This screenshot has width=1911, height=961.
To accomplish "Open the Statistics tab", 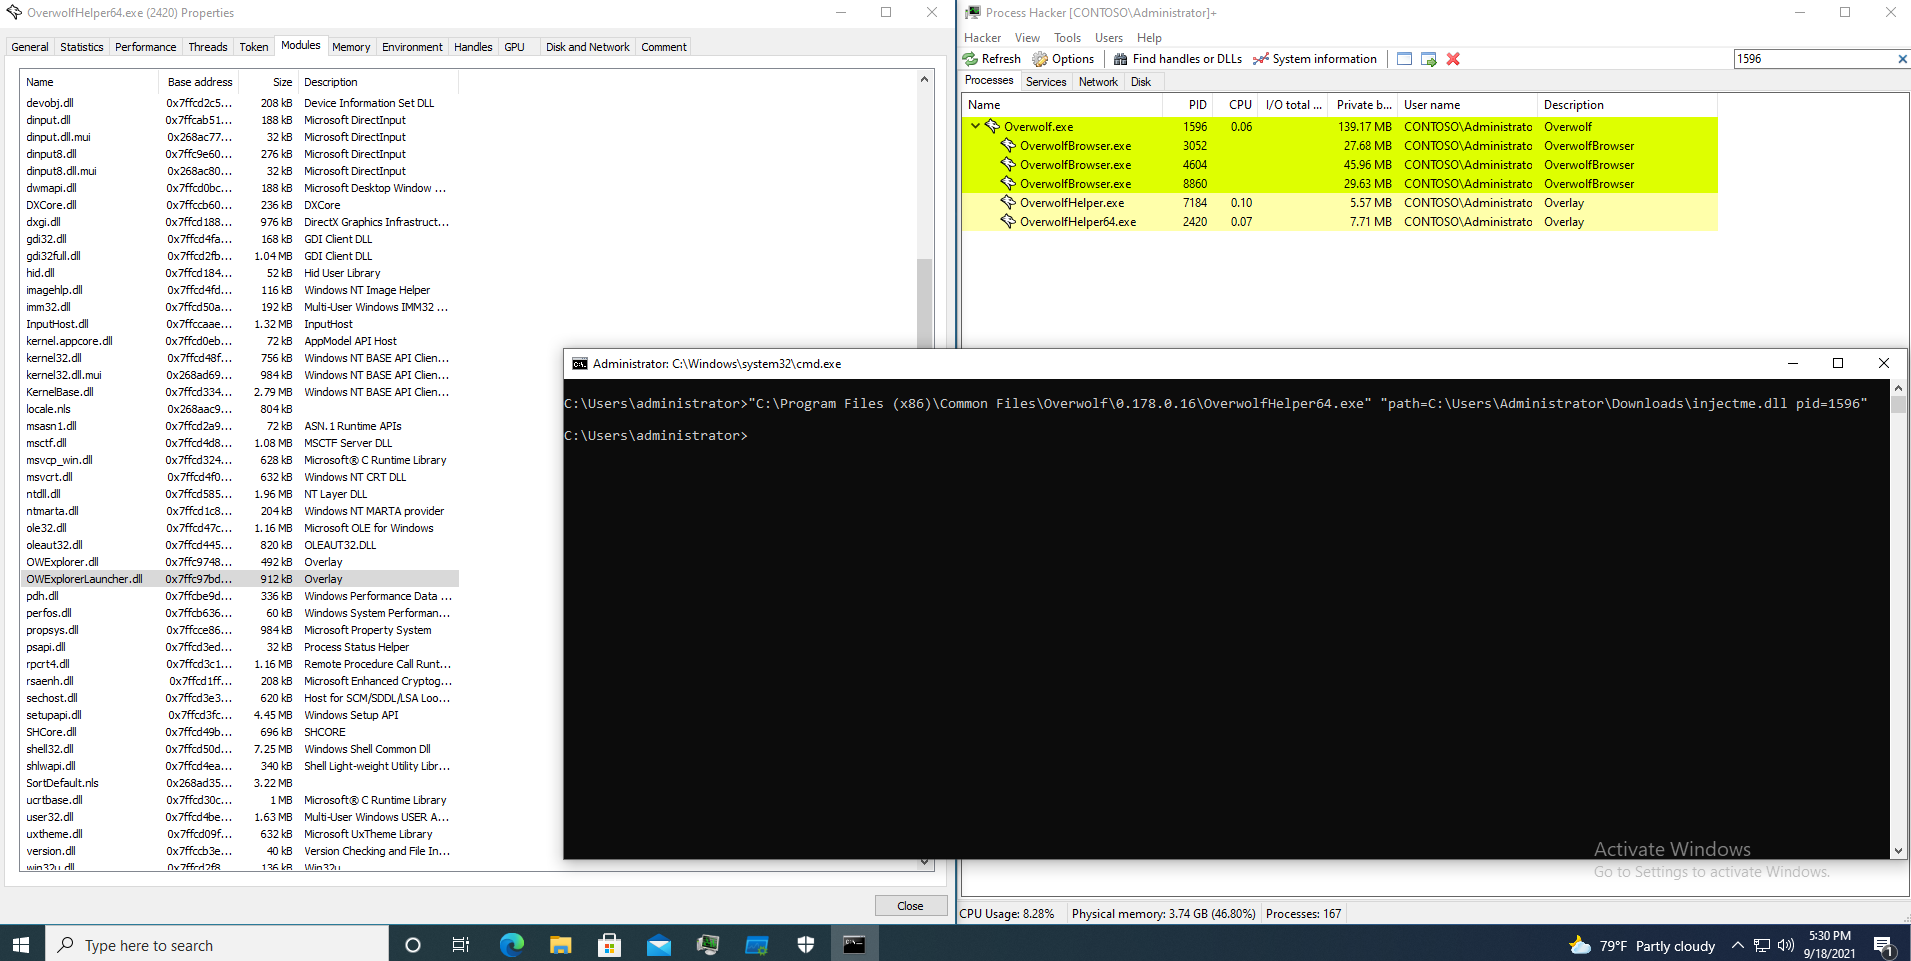I will (82, 47).
